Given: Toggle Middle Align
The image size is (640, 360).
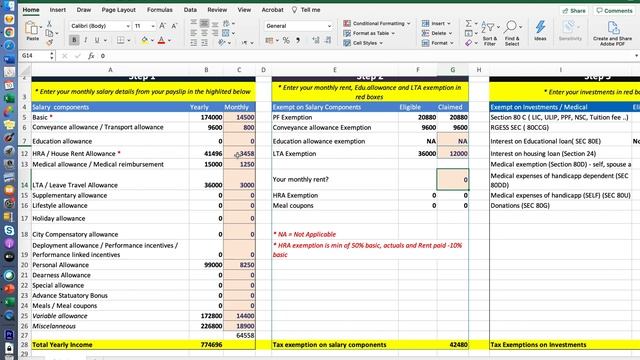Looking at the screenshot, I should (204, 24).
